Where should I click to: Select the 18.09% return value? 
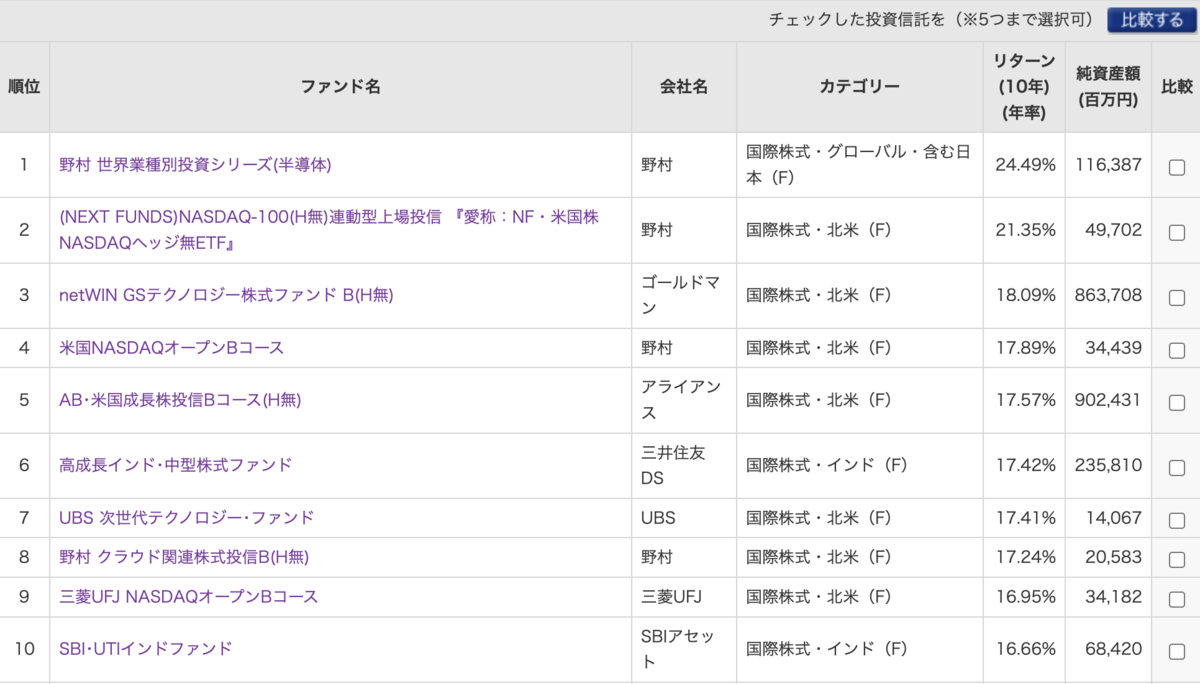[1025, 295]
